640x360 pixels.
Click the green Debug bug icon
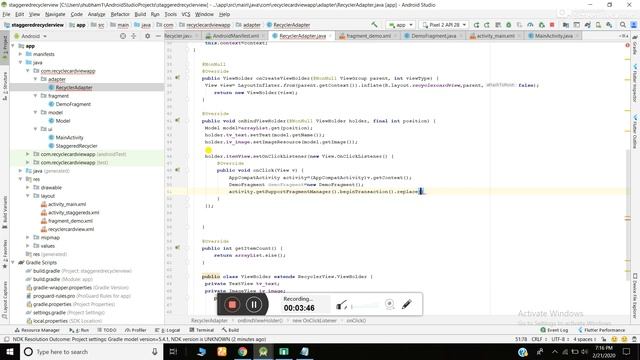pyautogui.click(x=509, y=25)
